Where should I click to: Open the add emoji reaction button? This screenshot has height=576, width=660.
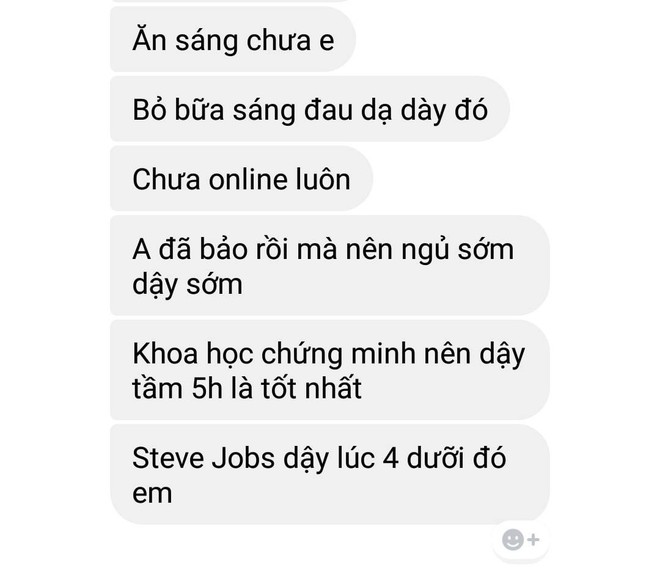(521, 539)
